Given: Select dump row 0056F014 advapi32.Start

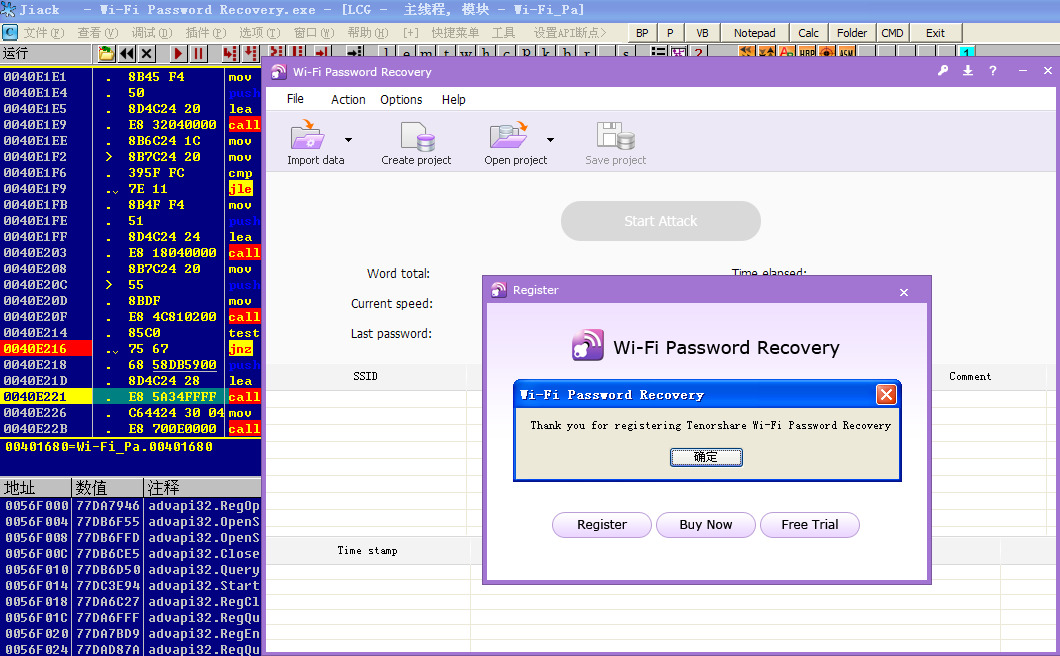Looking at the screenshot, I should point(130,585).
